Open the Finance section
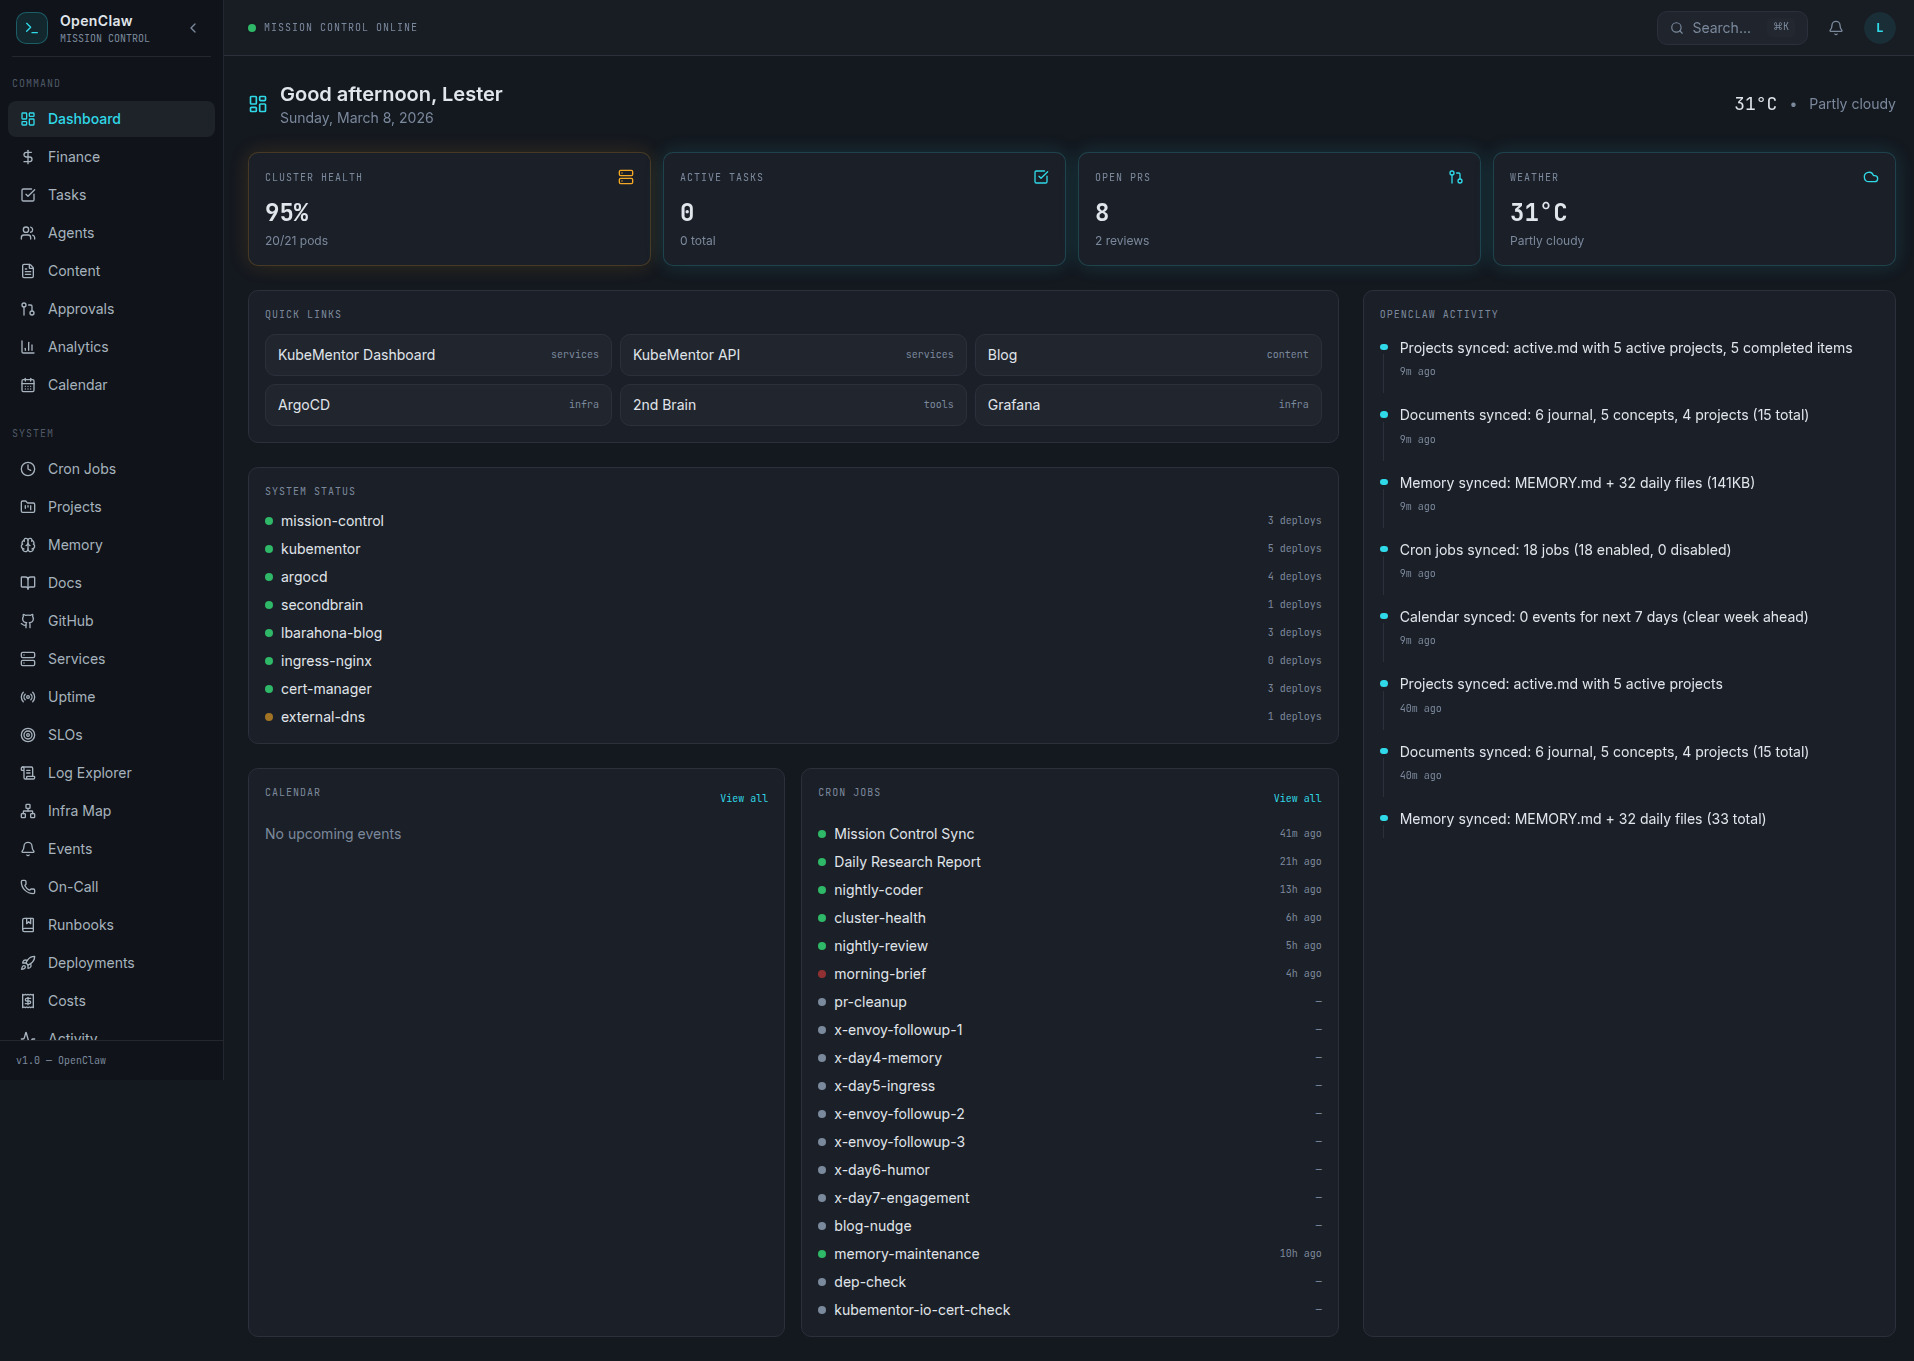The width and height of the screenshot is (1914, 1361). pyautogui.click(x=73, y=157)
